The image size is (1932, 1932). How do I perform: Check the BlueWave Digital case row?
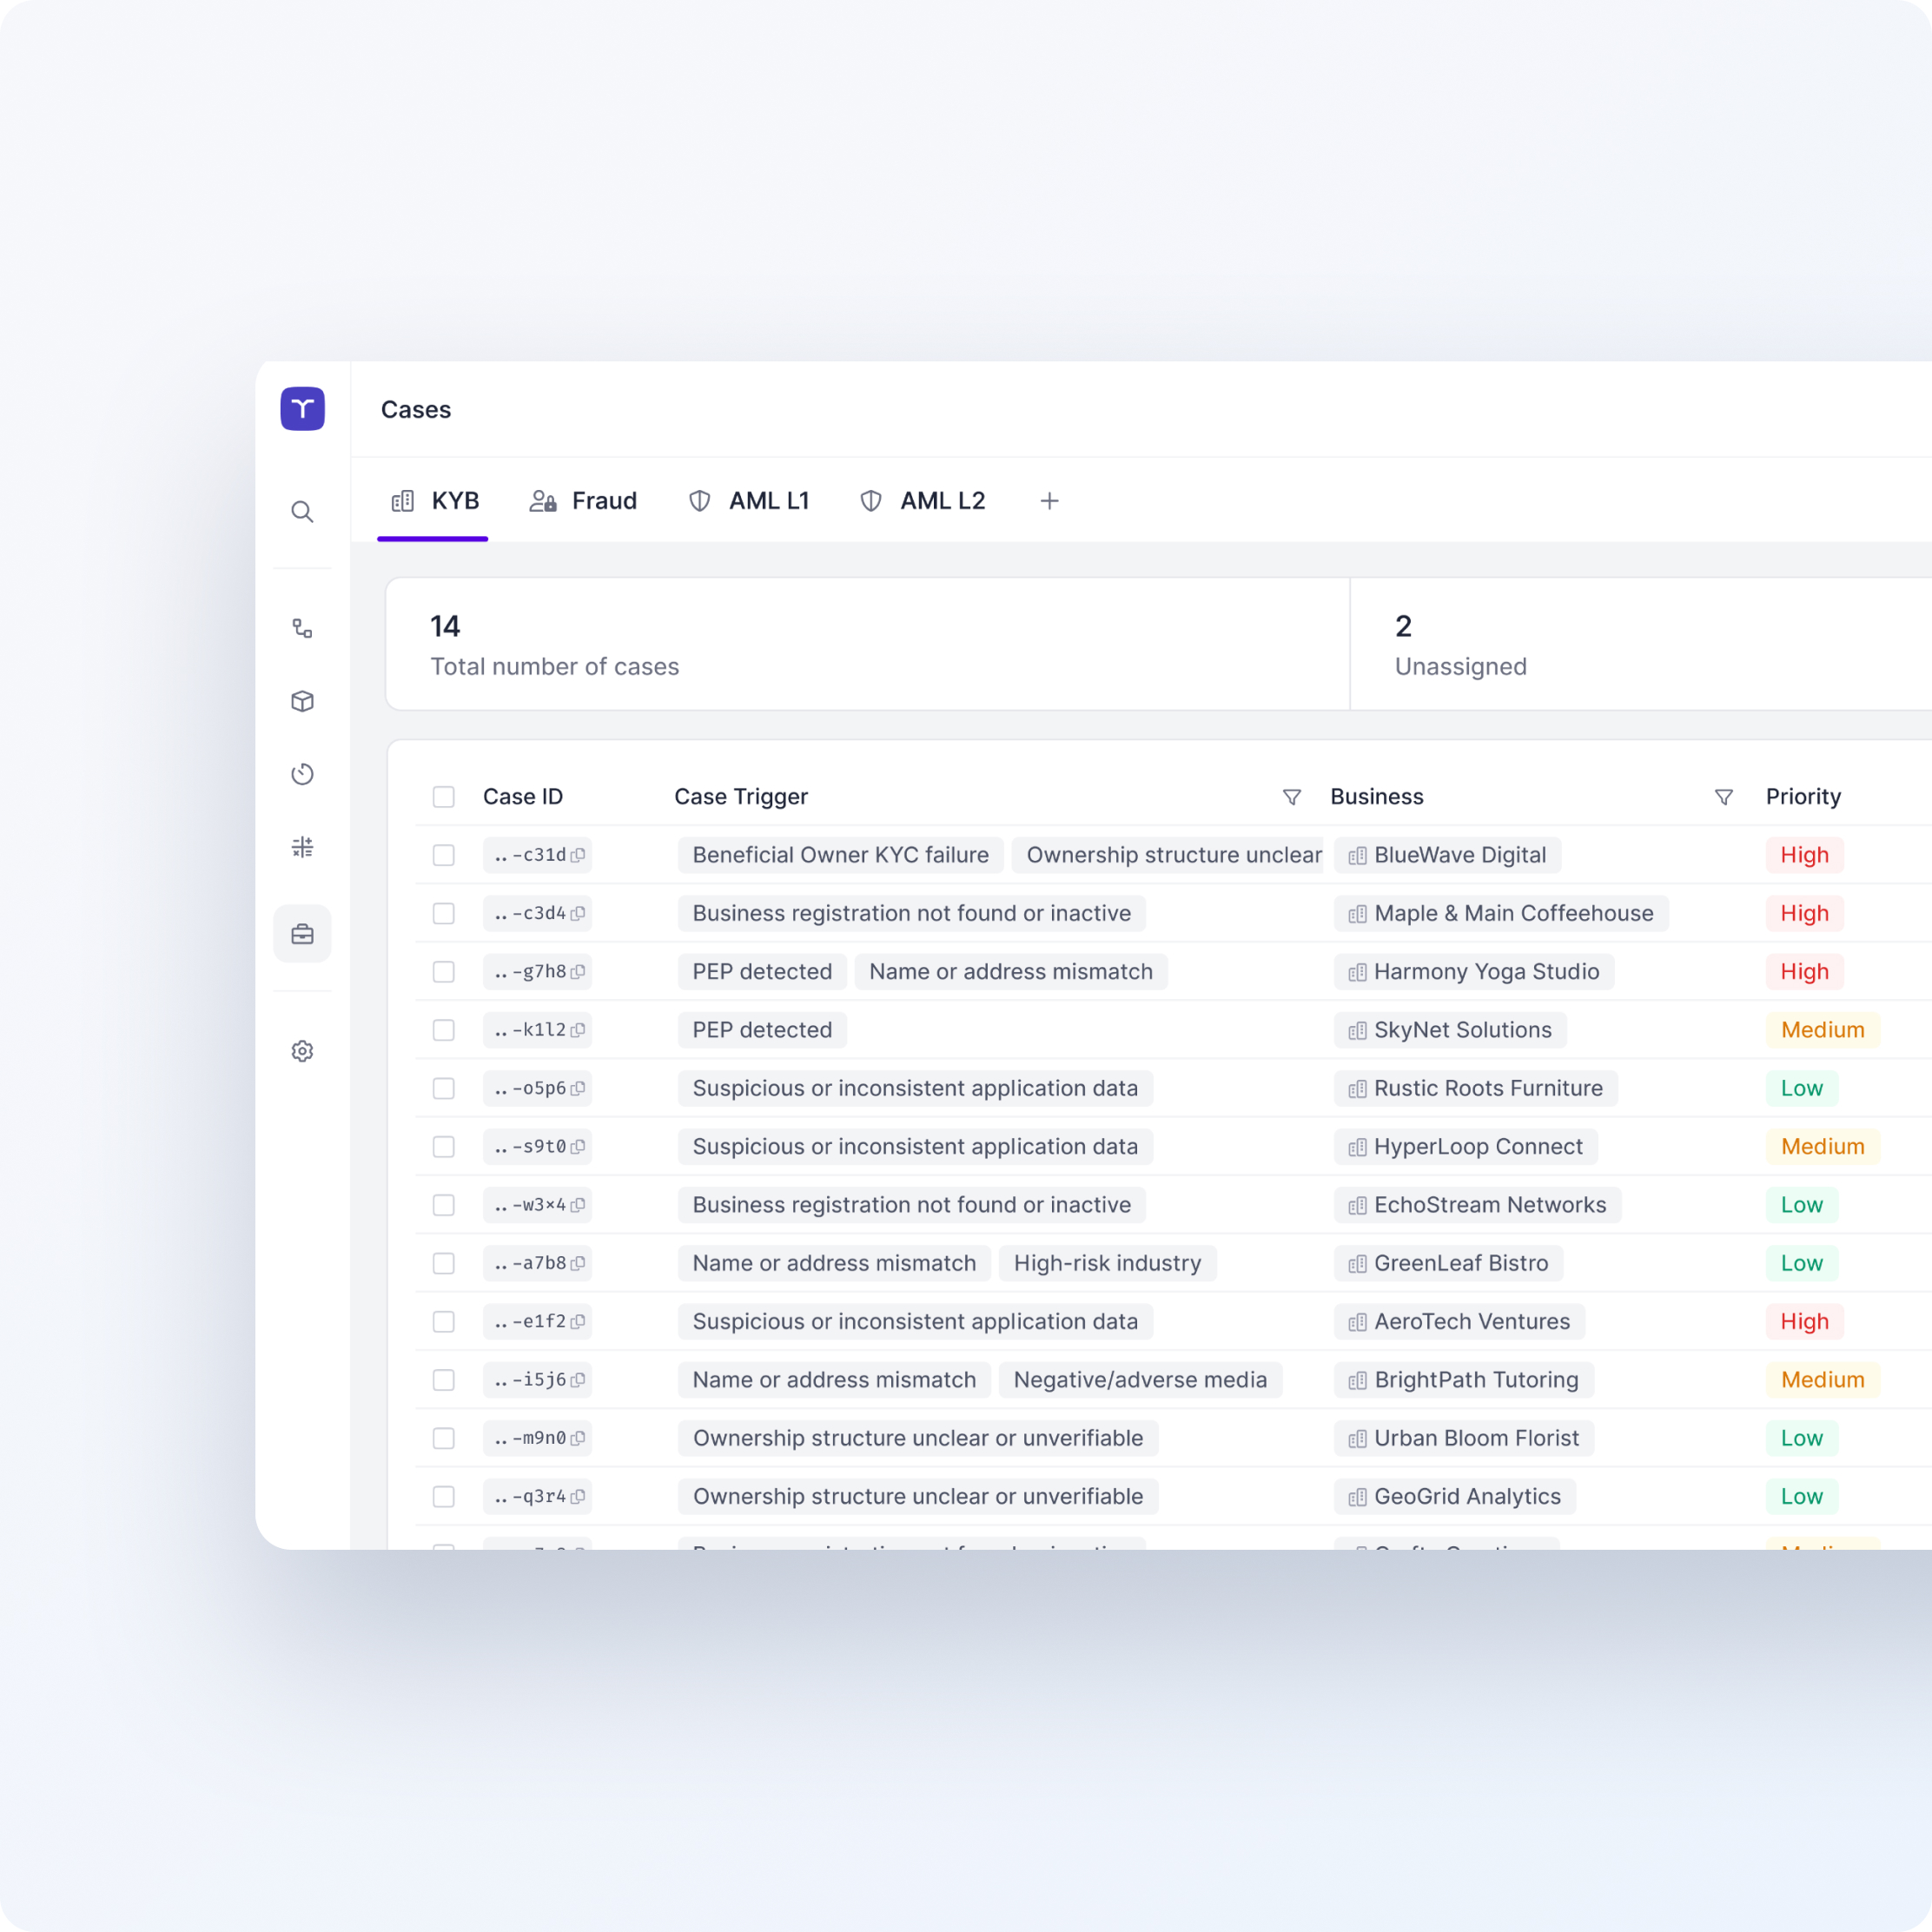(443, 855)
